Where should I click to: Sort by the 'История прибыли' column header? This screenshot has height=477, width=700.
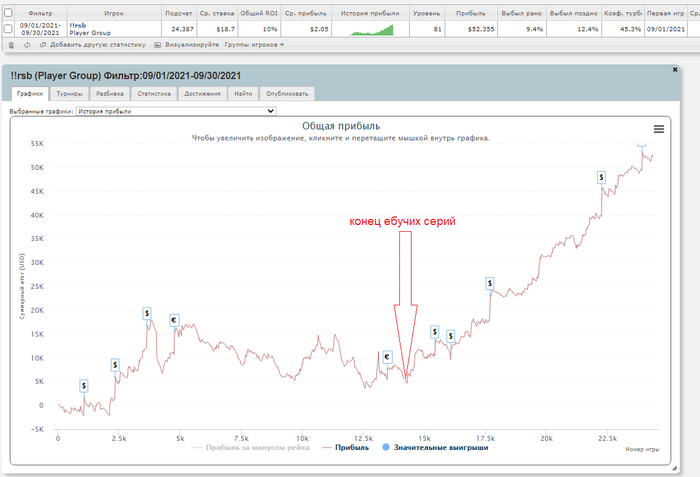[x=370, y=13]
